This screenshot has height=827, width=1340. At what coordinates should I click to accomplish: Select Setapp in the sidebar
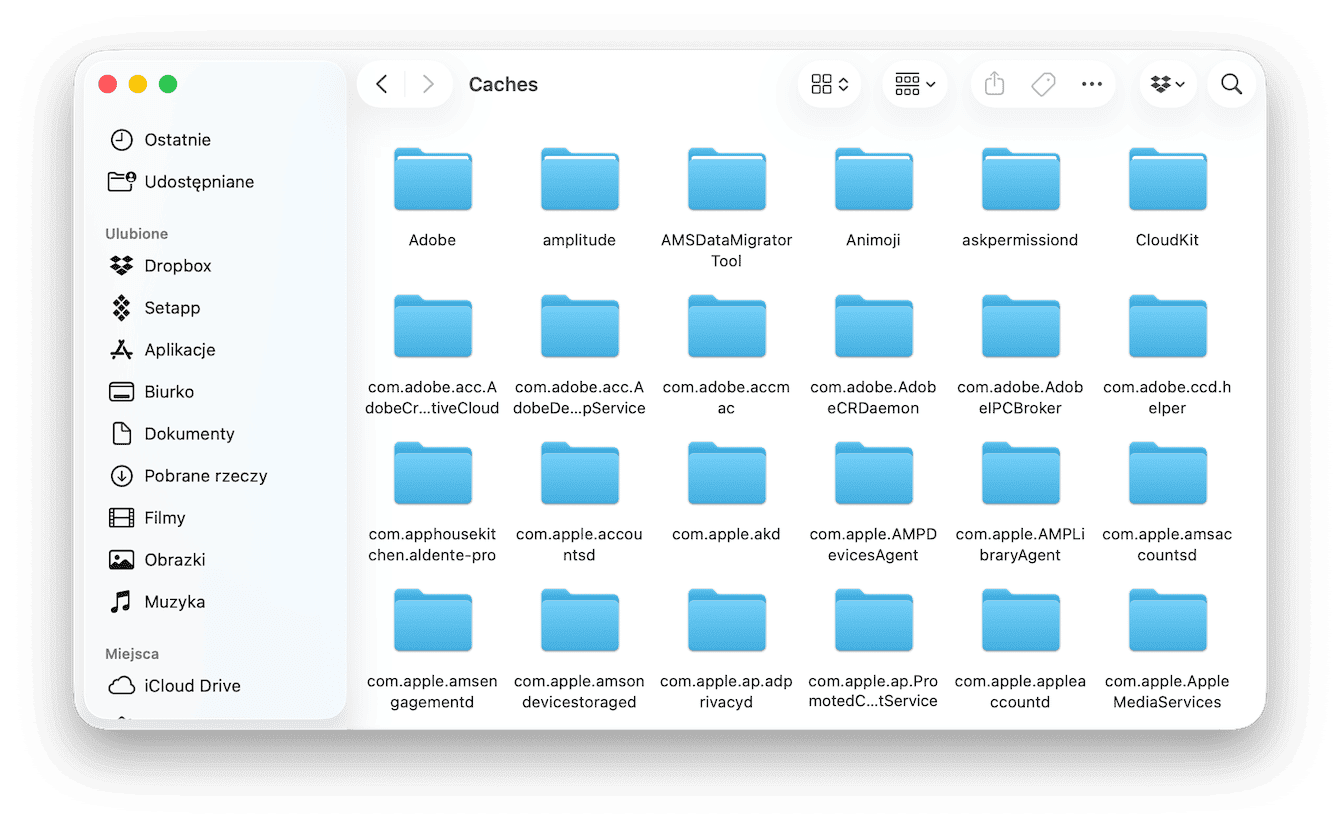(x=155, y=308)
